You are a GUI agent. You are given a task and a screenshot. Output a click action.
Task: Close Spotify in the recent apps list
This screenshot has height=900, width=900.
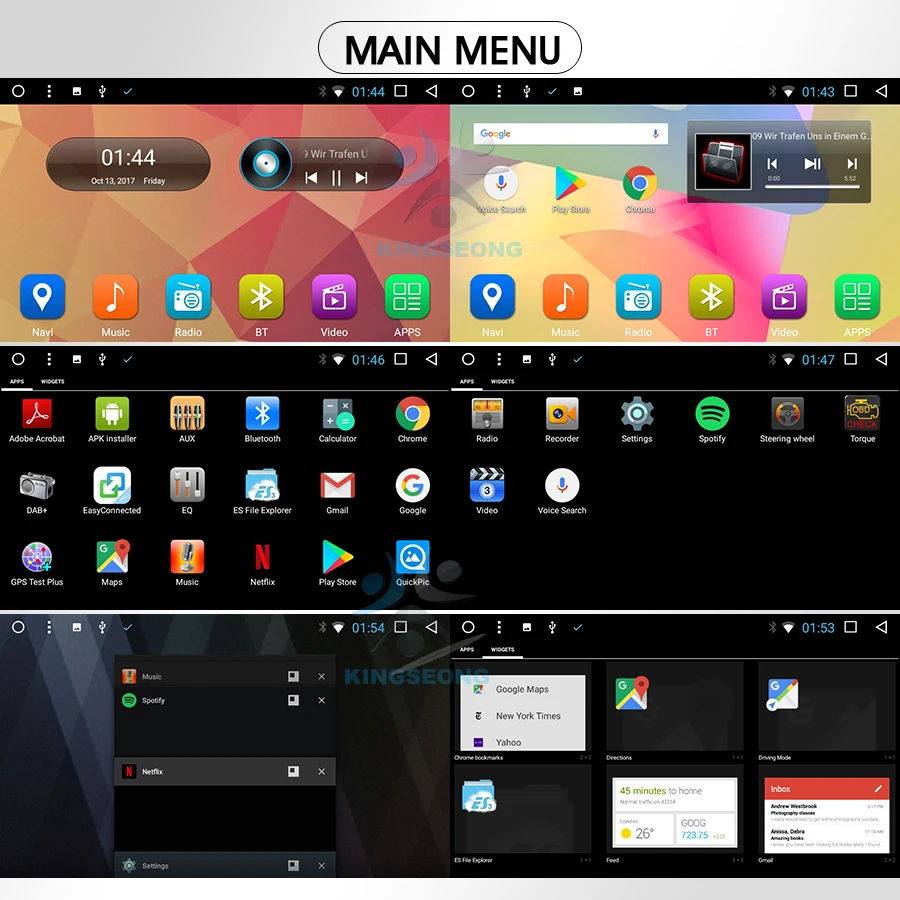tap(321, 700)
